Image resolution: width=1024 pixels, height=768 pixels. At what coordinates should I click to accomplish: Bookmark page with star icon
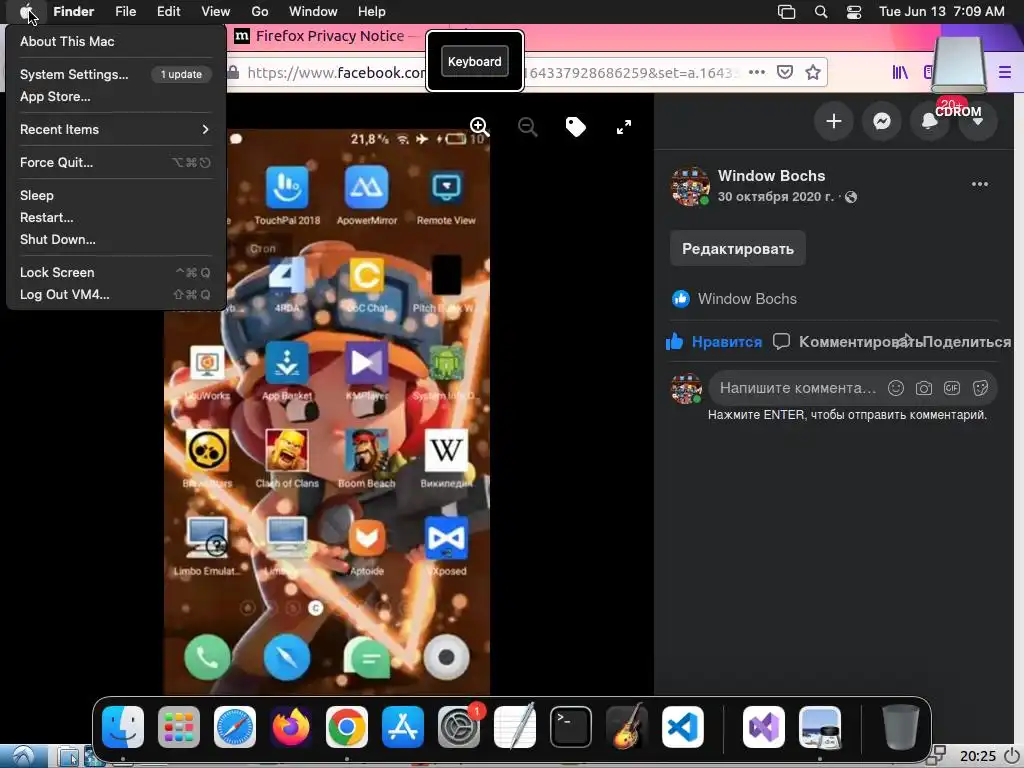(812, 72)
